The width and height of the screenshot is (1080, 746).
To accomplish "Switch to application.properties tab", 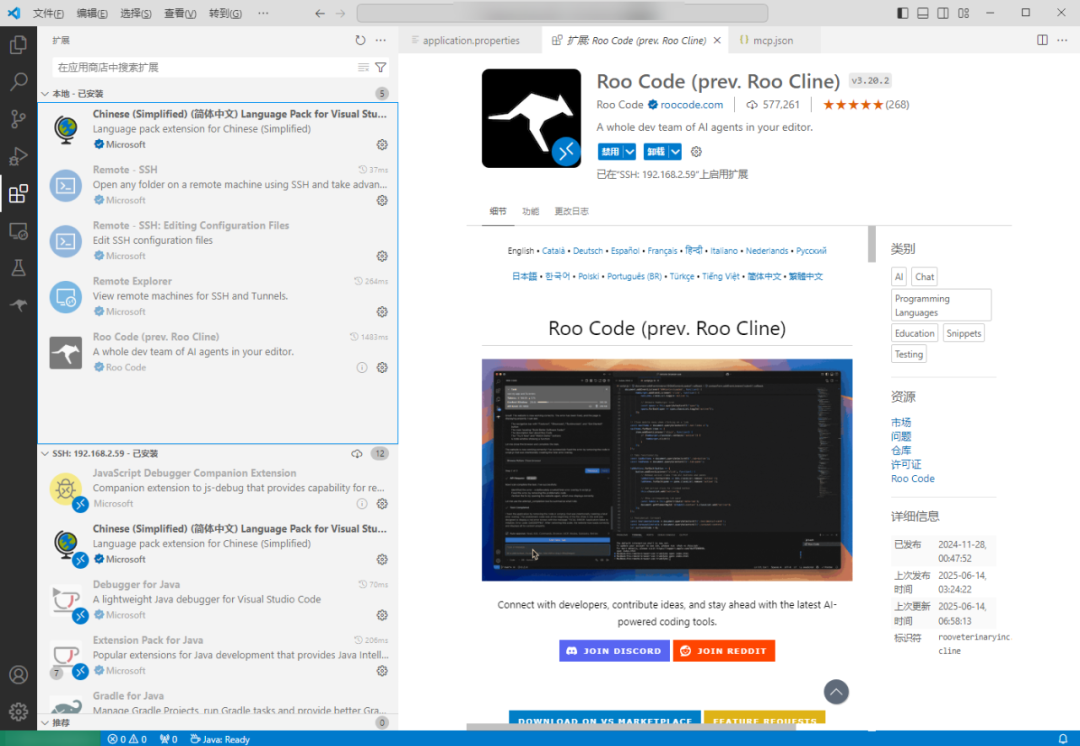I will point(471,41).
